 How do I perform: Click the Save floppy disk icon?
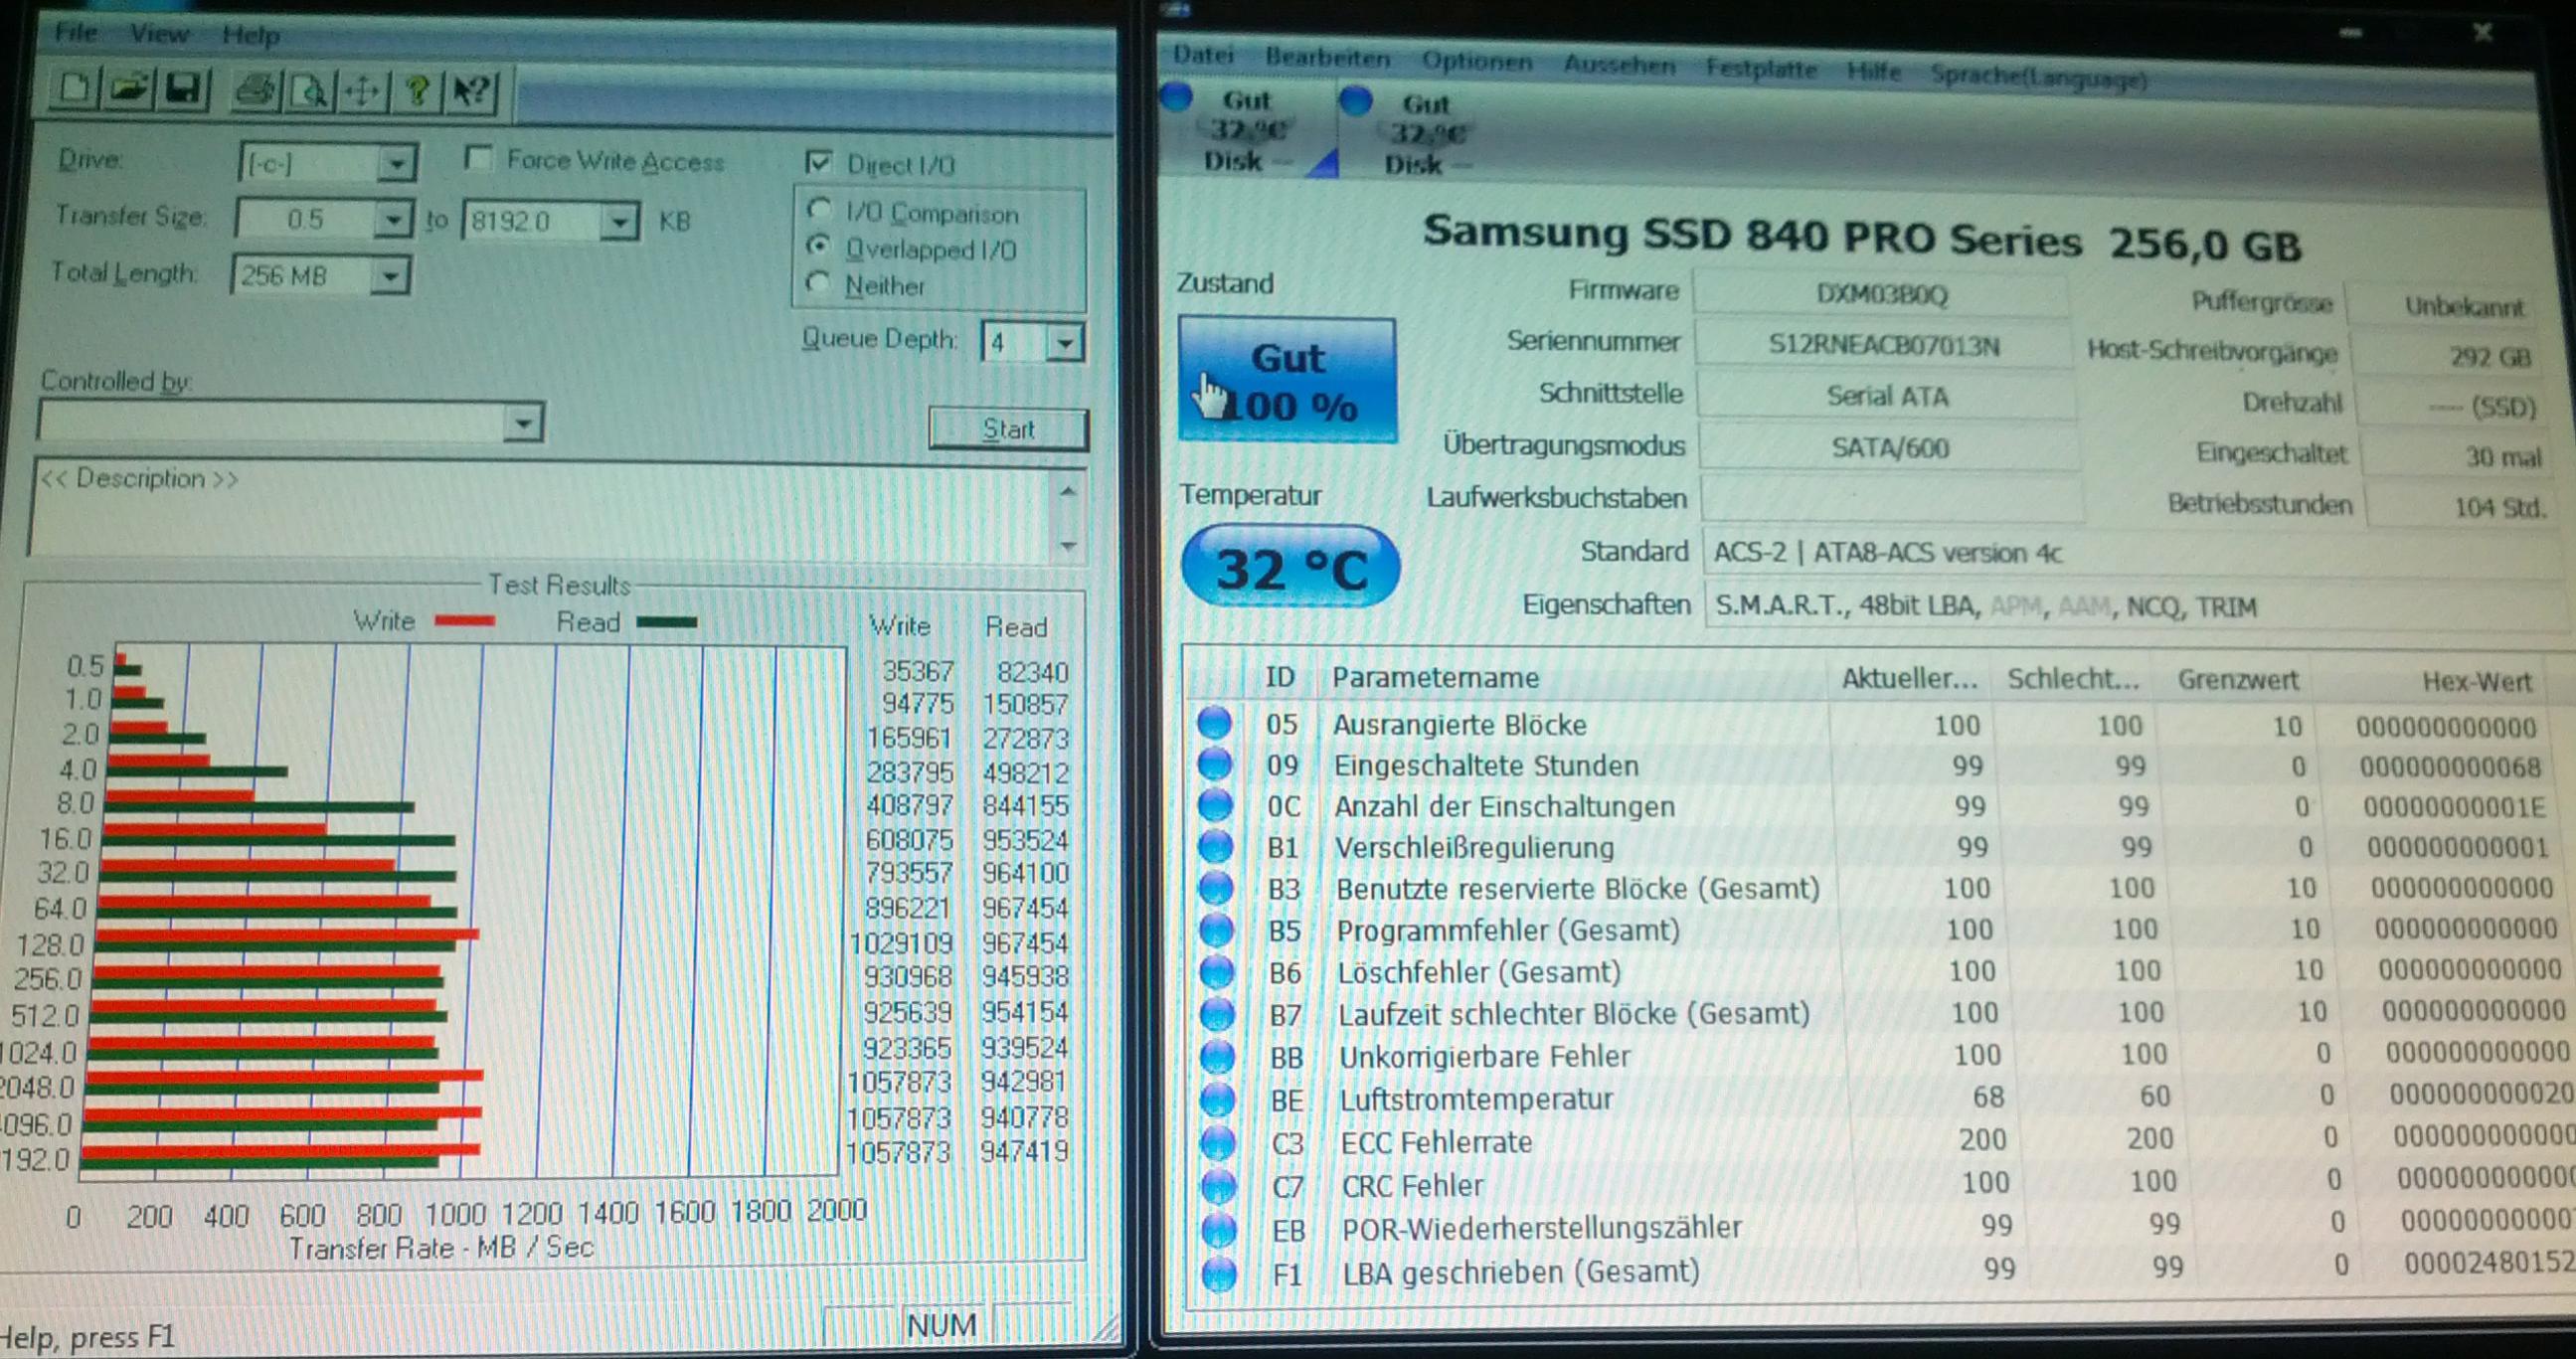click(x=184, y=90)
